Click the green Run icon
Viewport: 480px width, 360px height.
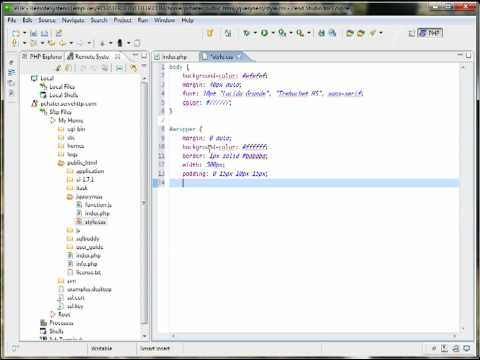pyautogui.click(x=264, y=33)
